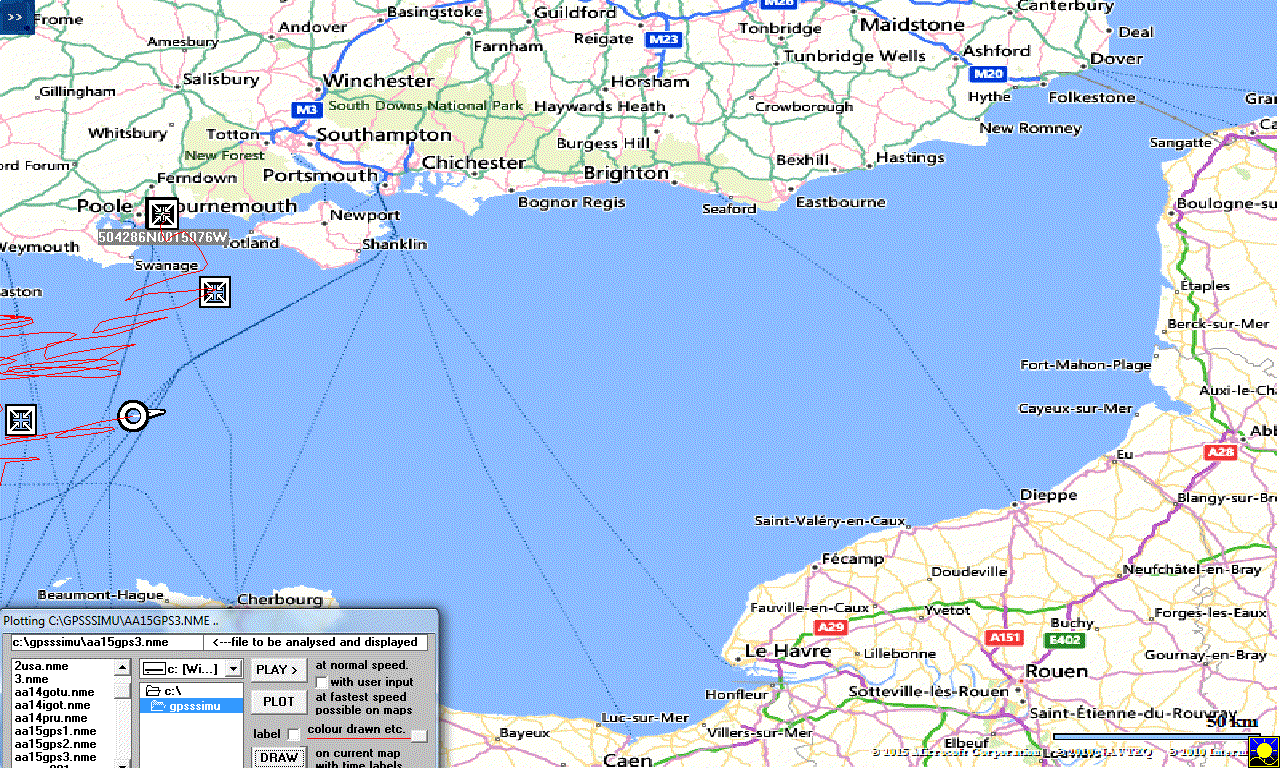Click the A29 road sign on map
Screen dimensions: 1280x768
(831, 627)
